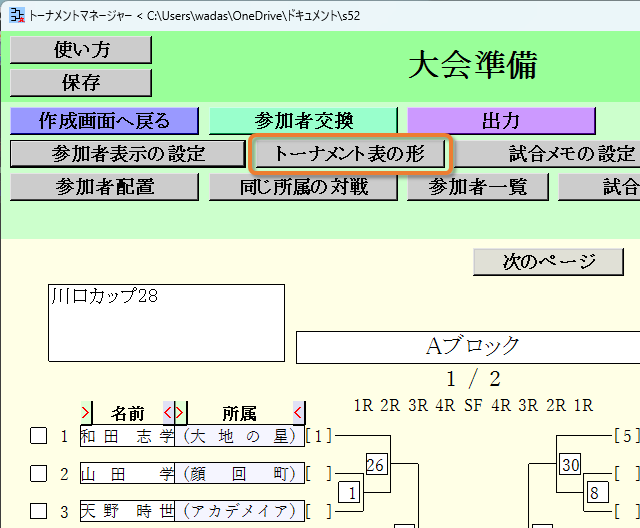Screen dimensions: 640x528
Task: Select name cell 山田 学
Action: pyautogui.click(x=127, y=473)
